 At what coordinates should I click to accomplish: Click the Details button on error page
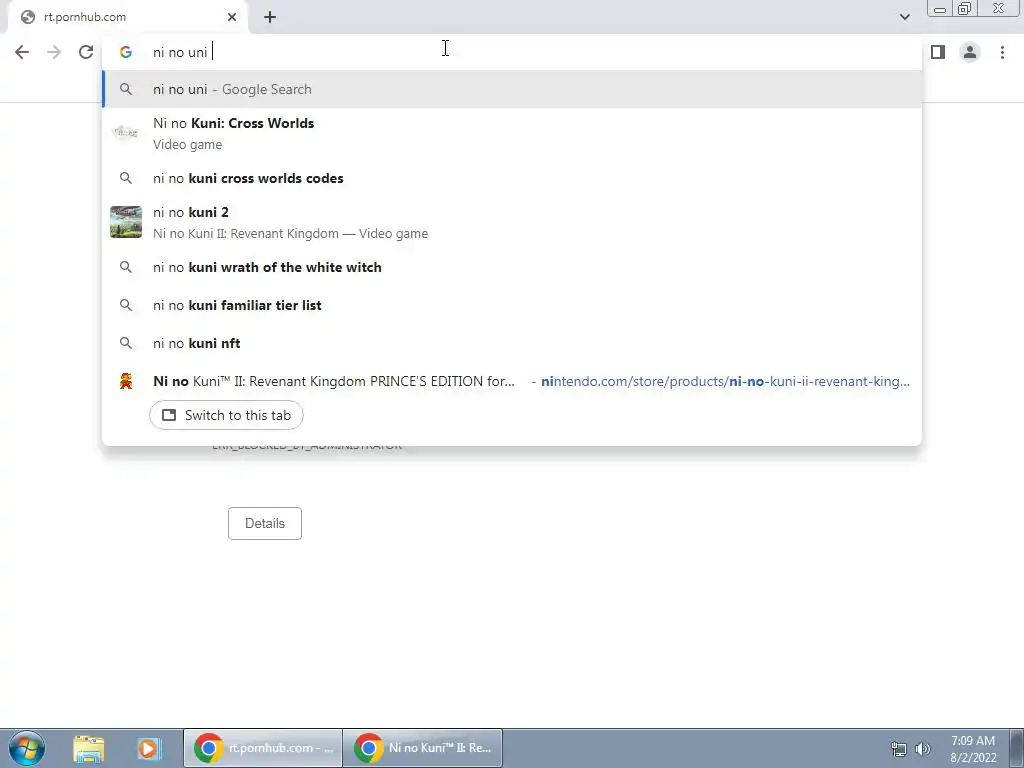coord(264,524)
